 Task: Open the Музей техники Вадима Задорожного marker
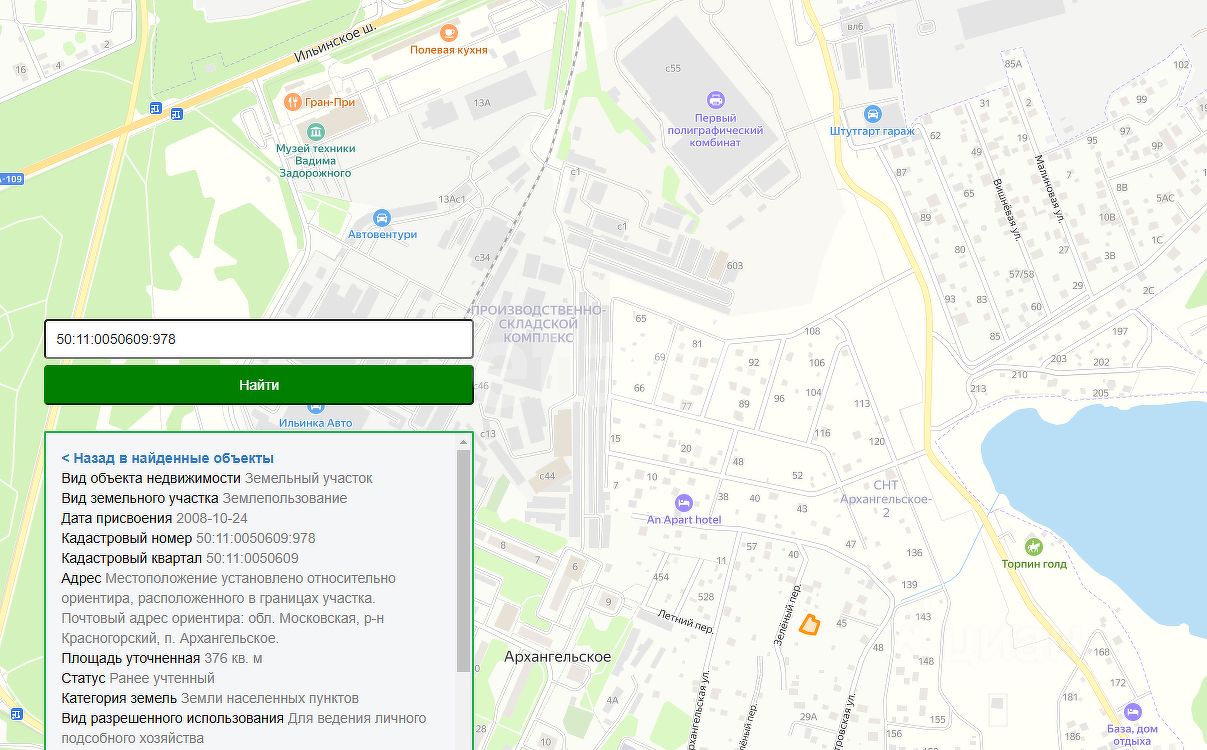(x=316, y=132)
